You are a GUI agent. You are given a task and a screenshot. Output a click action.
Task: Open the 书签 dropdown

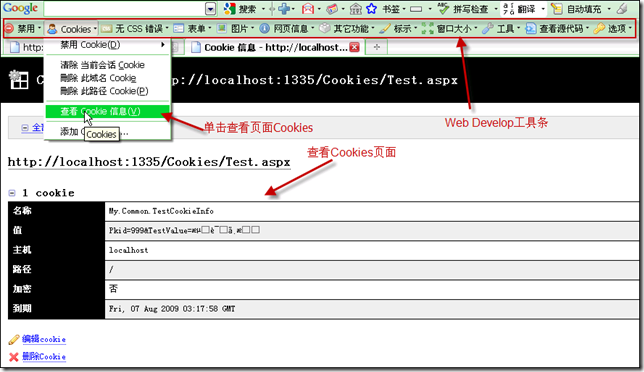coord(393,9)
